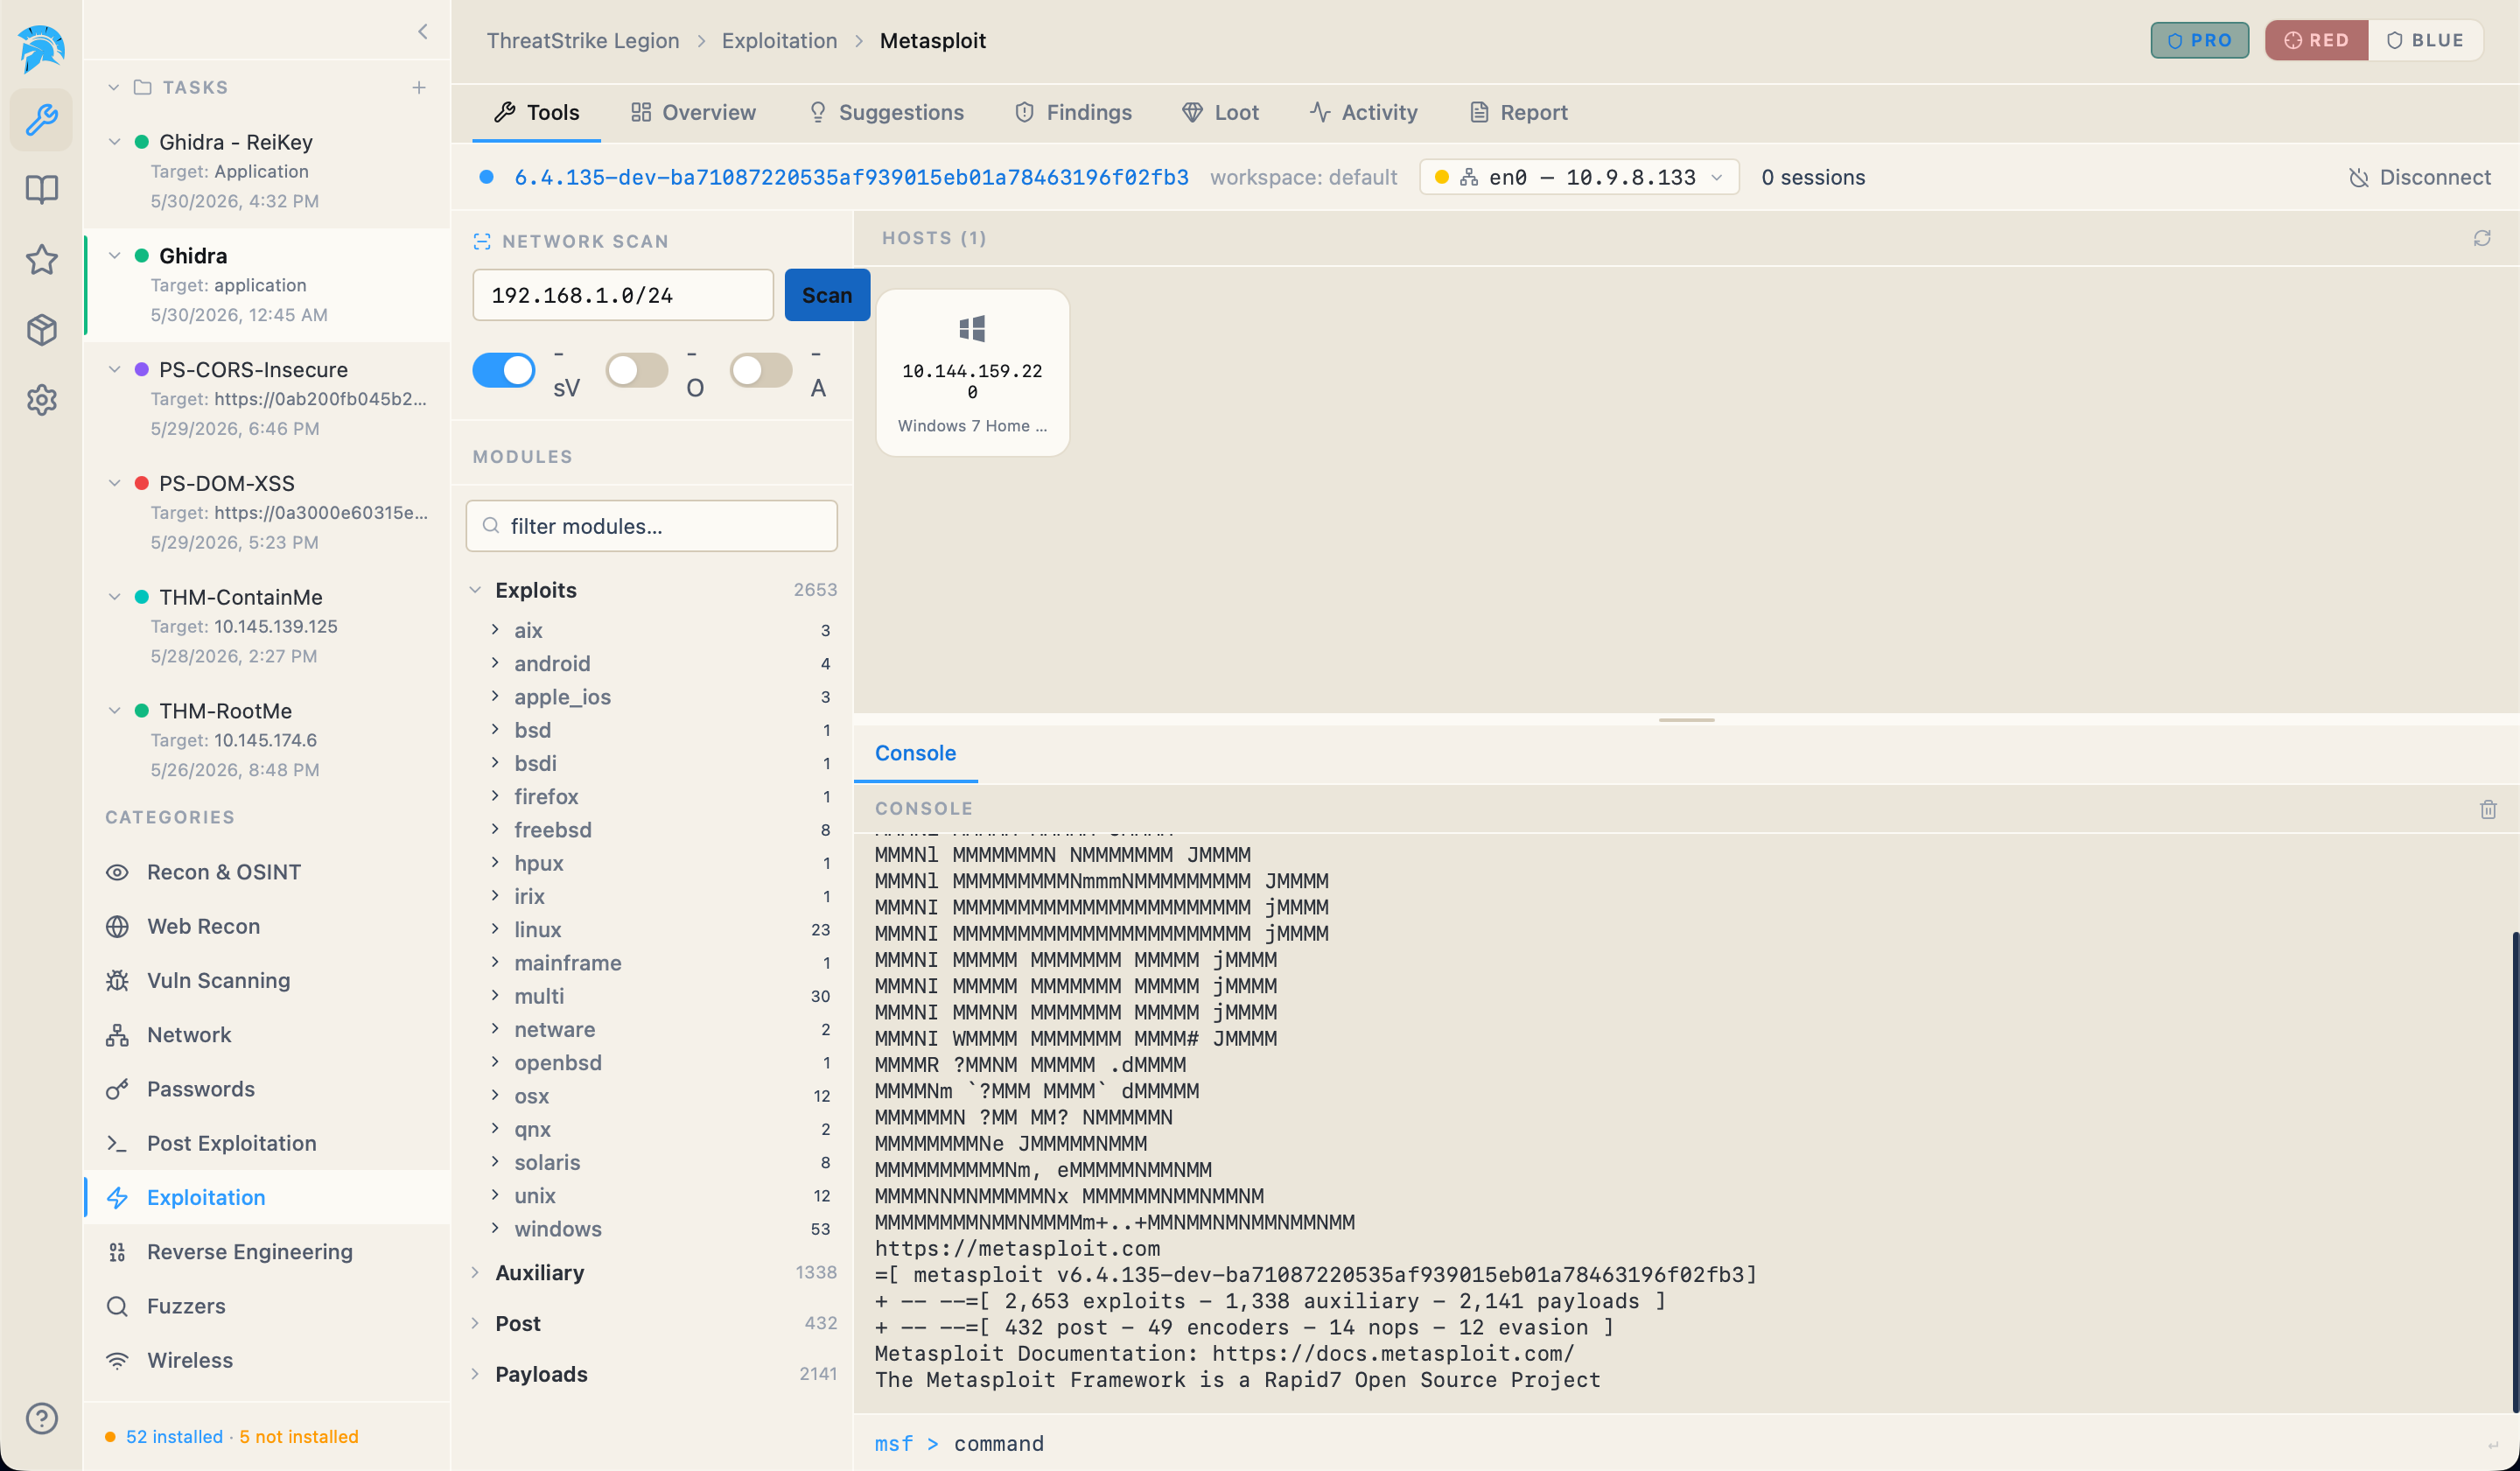Click the Scan button

pos(827,295)
